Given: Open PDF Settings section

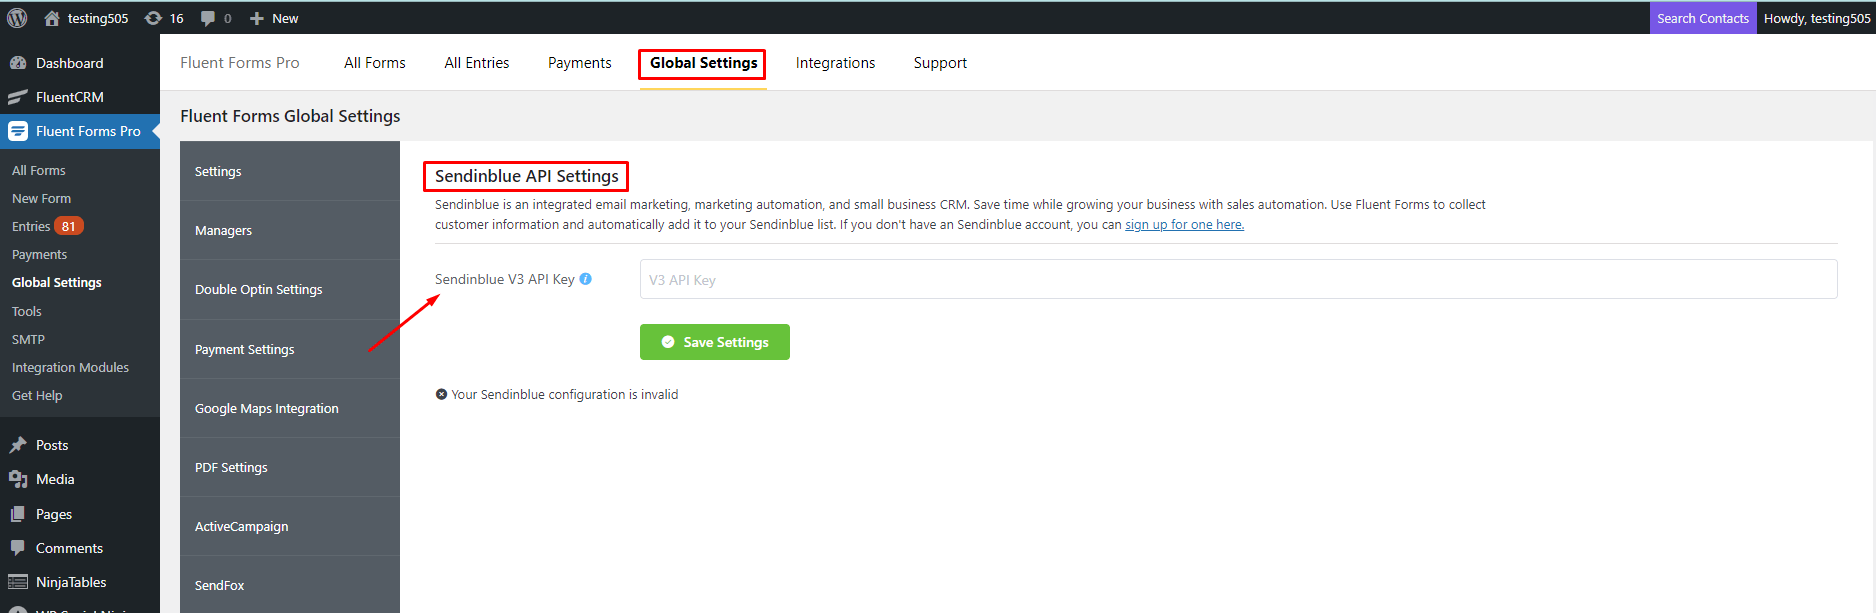Looking at the screenshot, I should 290,467.
